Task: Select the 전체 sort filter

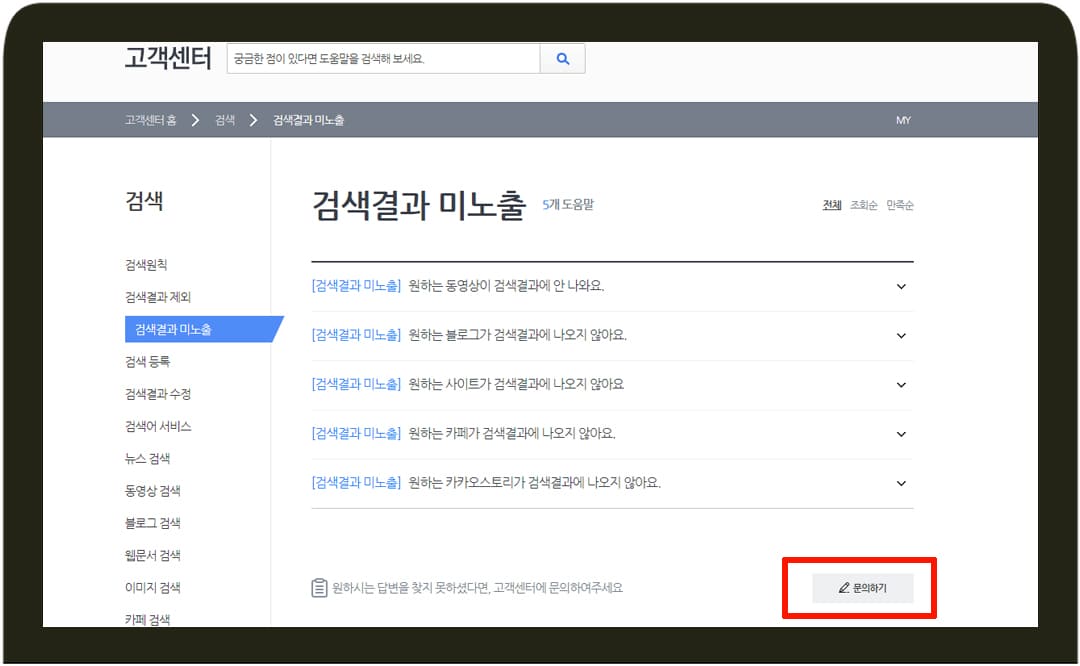Action: (831, 205)
